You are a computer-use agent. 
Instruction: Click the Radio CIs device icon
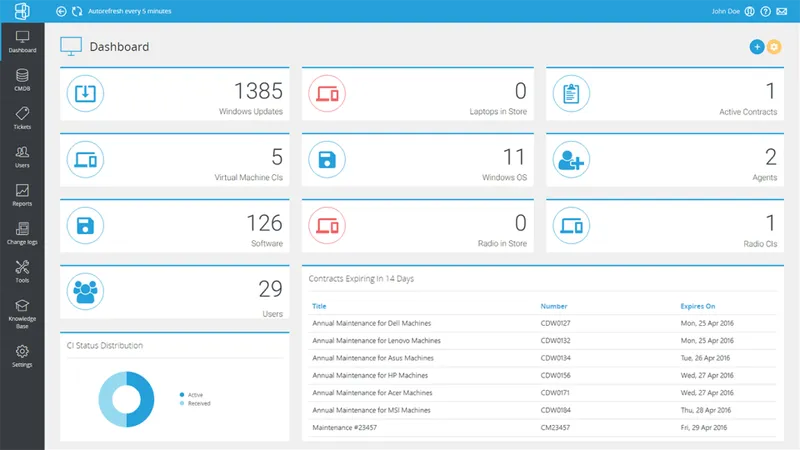tap(571, 226)
